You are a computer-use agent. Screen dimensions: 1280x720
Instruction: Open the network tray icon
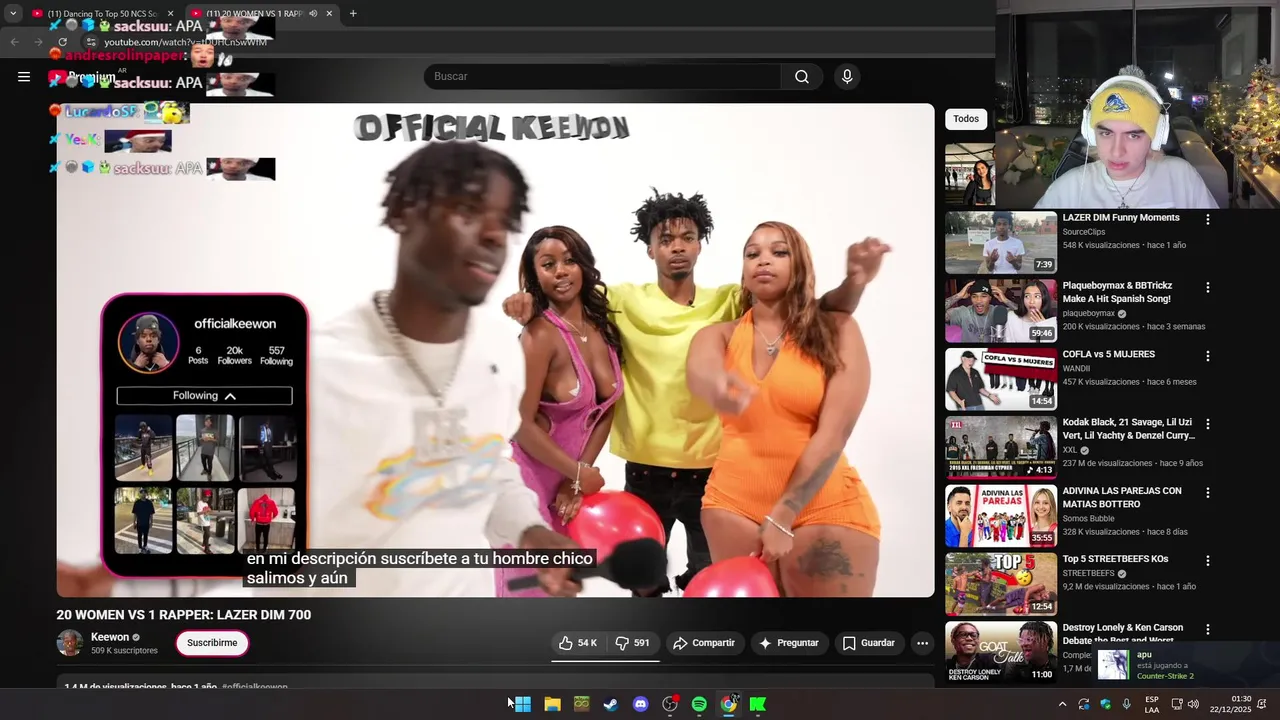tap(1176, 704)
